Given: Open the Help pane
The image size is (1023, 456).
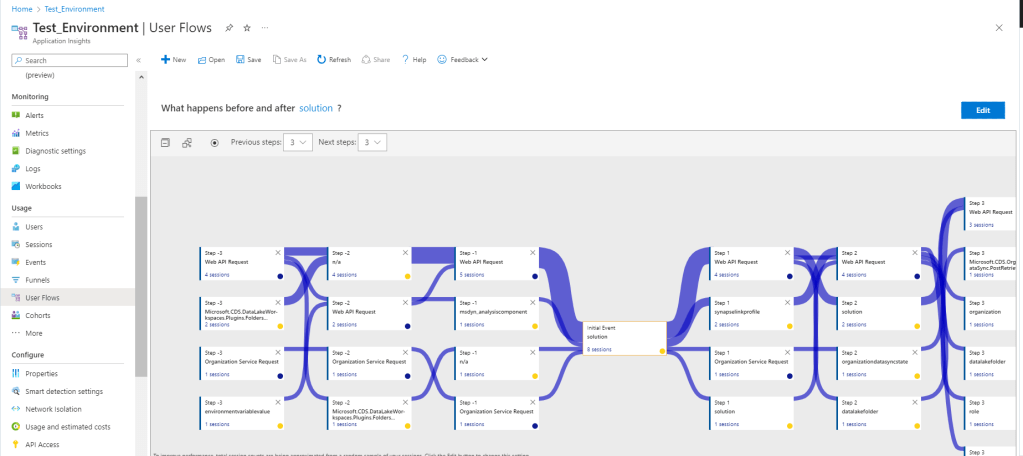Looking at the screenshot, I should click(414, 60).
